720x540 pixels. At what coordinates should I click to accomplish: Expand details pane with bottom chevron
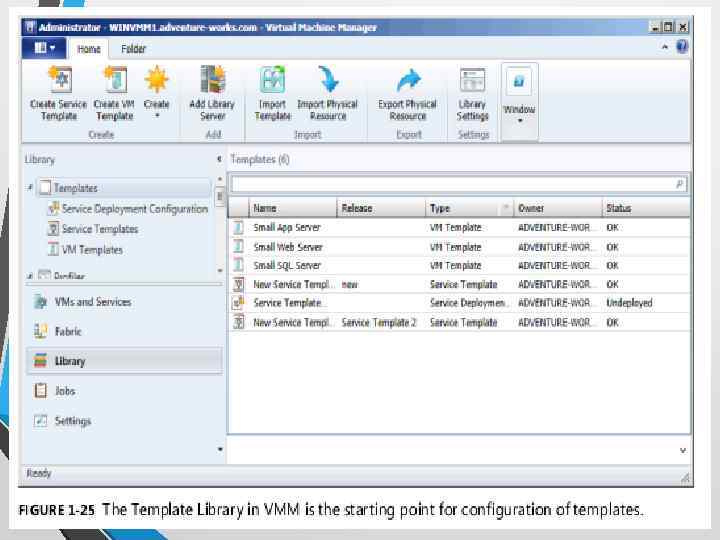[683, 450]
